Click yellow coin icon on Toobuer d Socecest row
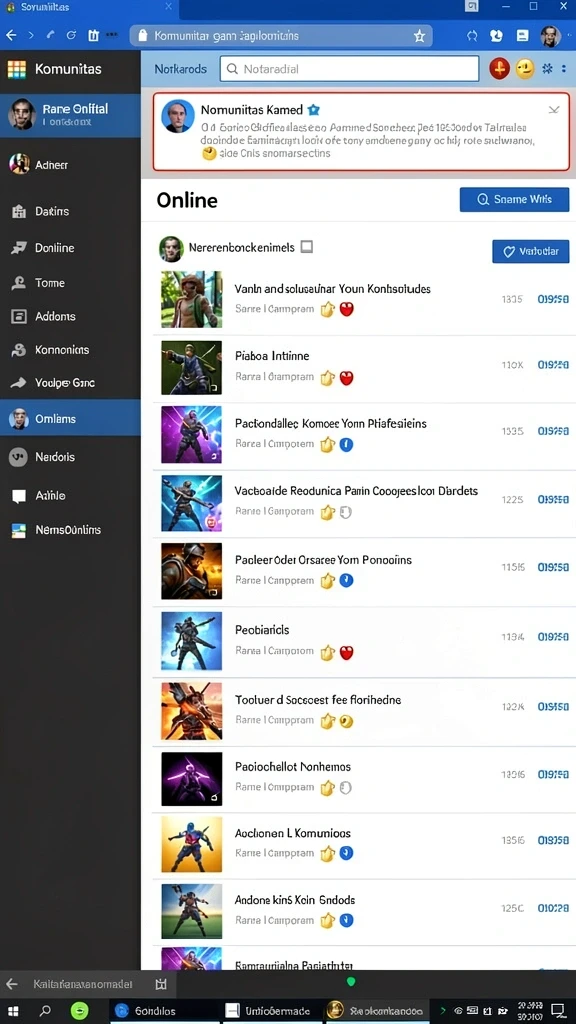This screenshot has height=1024, width=576. [347, 721]
